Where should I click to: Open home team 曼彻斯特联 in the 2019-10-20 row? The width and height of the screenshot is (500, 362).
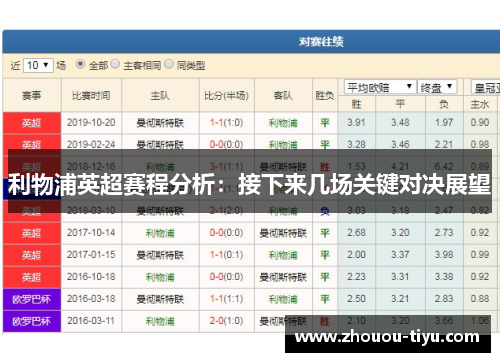coord(160,123)
